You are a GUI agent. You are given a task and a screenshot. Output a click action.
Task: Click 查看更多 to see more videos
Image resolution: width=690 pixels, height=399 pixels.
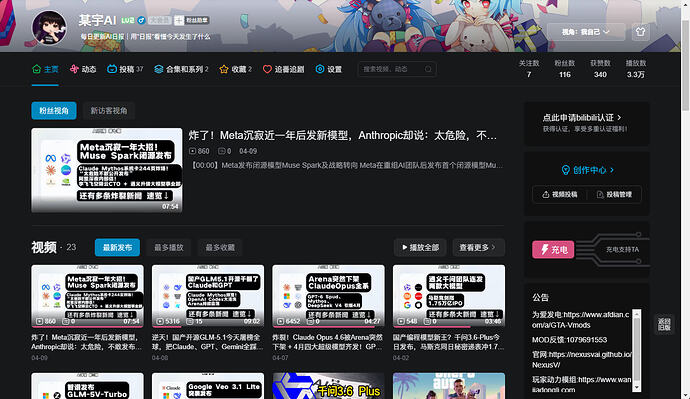(x=478, y=248)
